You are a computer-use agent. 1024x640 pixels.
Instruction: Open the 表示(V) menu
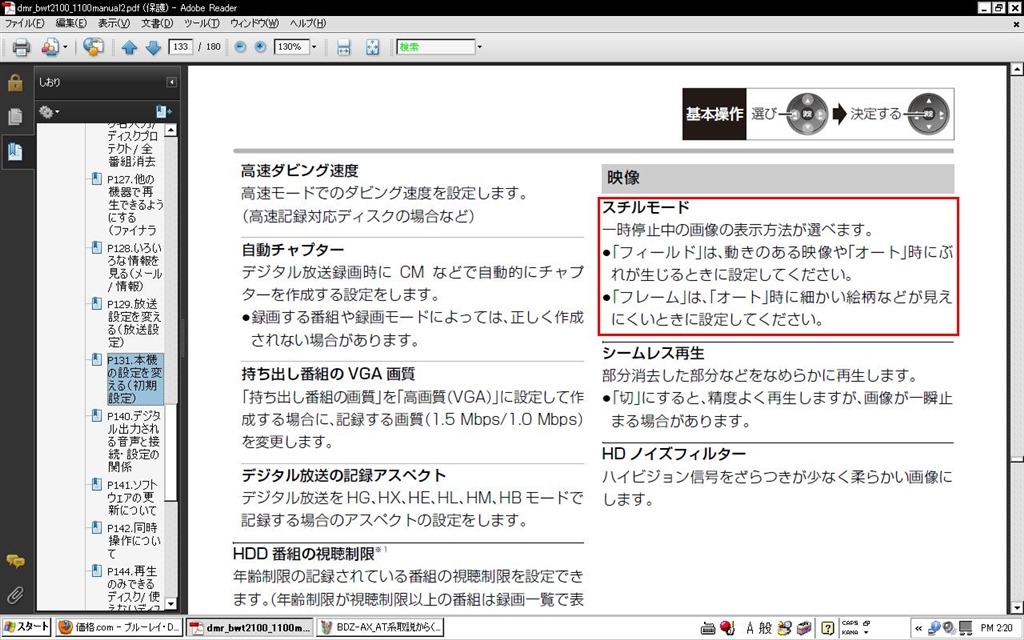(114, 24)
